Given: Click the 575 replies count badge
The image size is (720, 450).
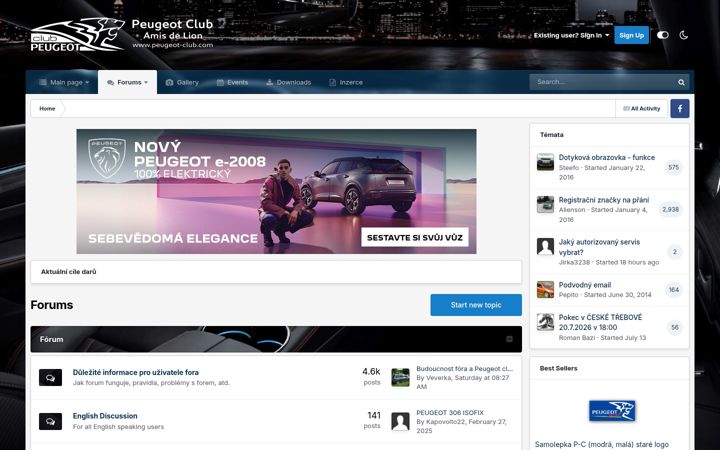Looking at the screenshot, I should [674, 168].
